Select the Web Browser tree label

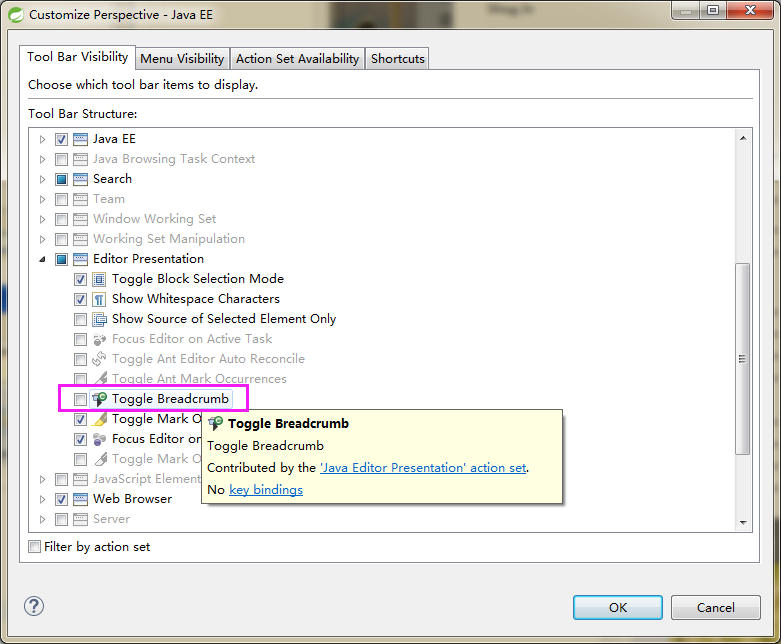(x=132, y=499)
